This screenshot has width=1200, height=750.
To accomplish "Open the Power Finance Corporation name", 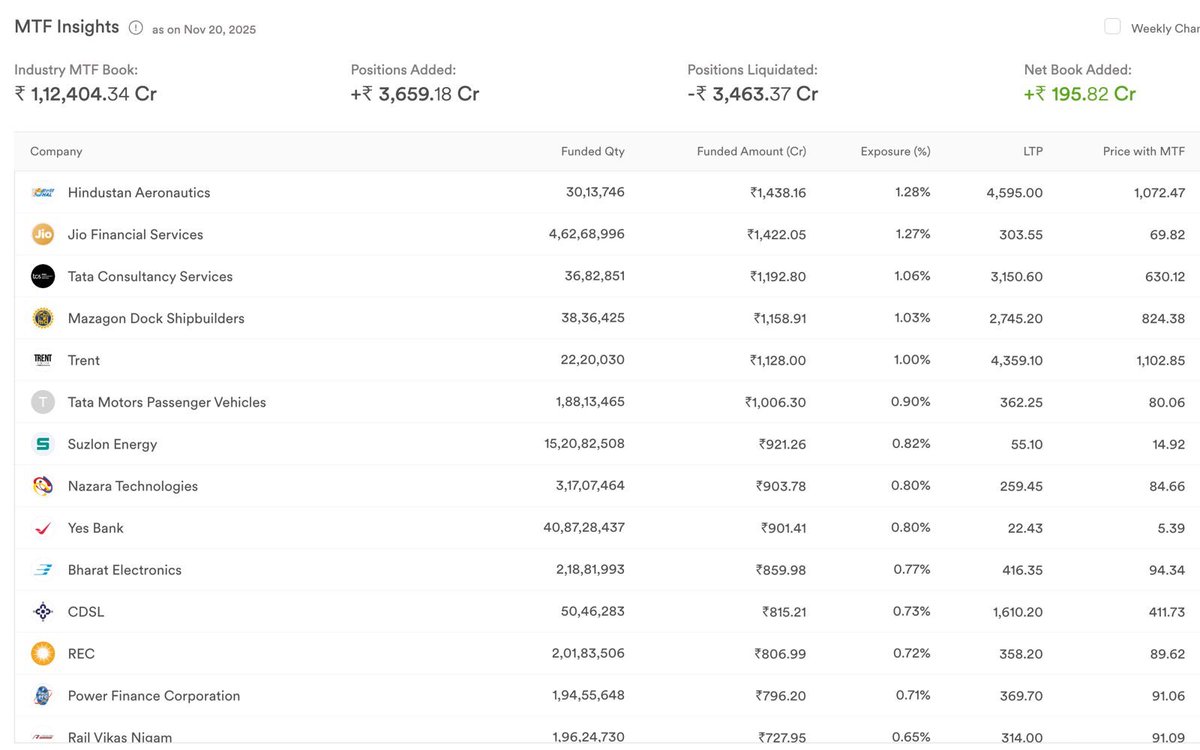I will pyautogui.click(x=154, y=696).
